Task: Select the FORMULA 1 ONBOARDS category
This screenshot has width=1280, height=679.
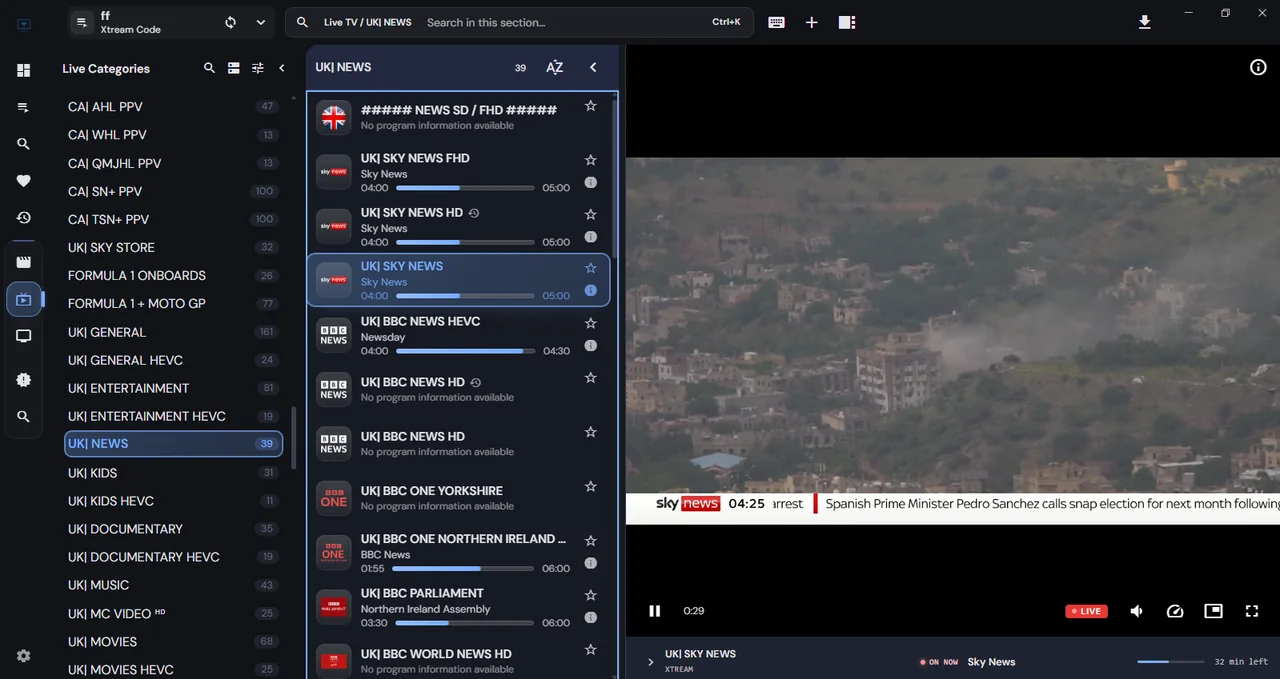Action: (173, 275)
